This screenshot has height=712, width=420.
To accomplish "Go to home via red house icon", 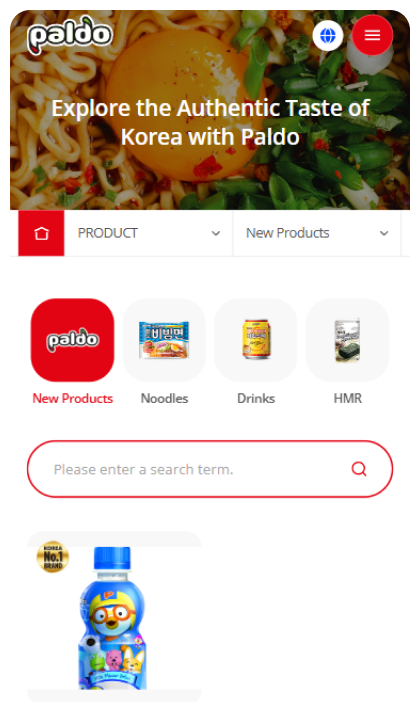I will 41,233.
